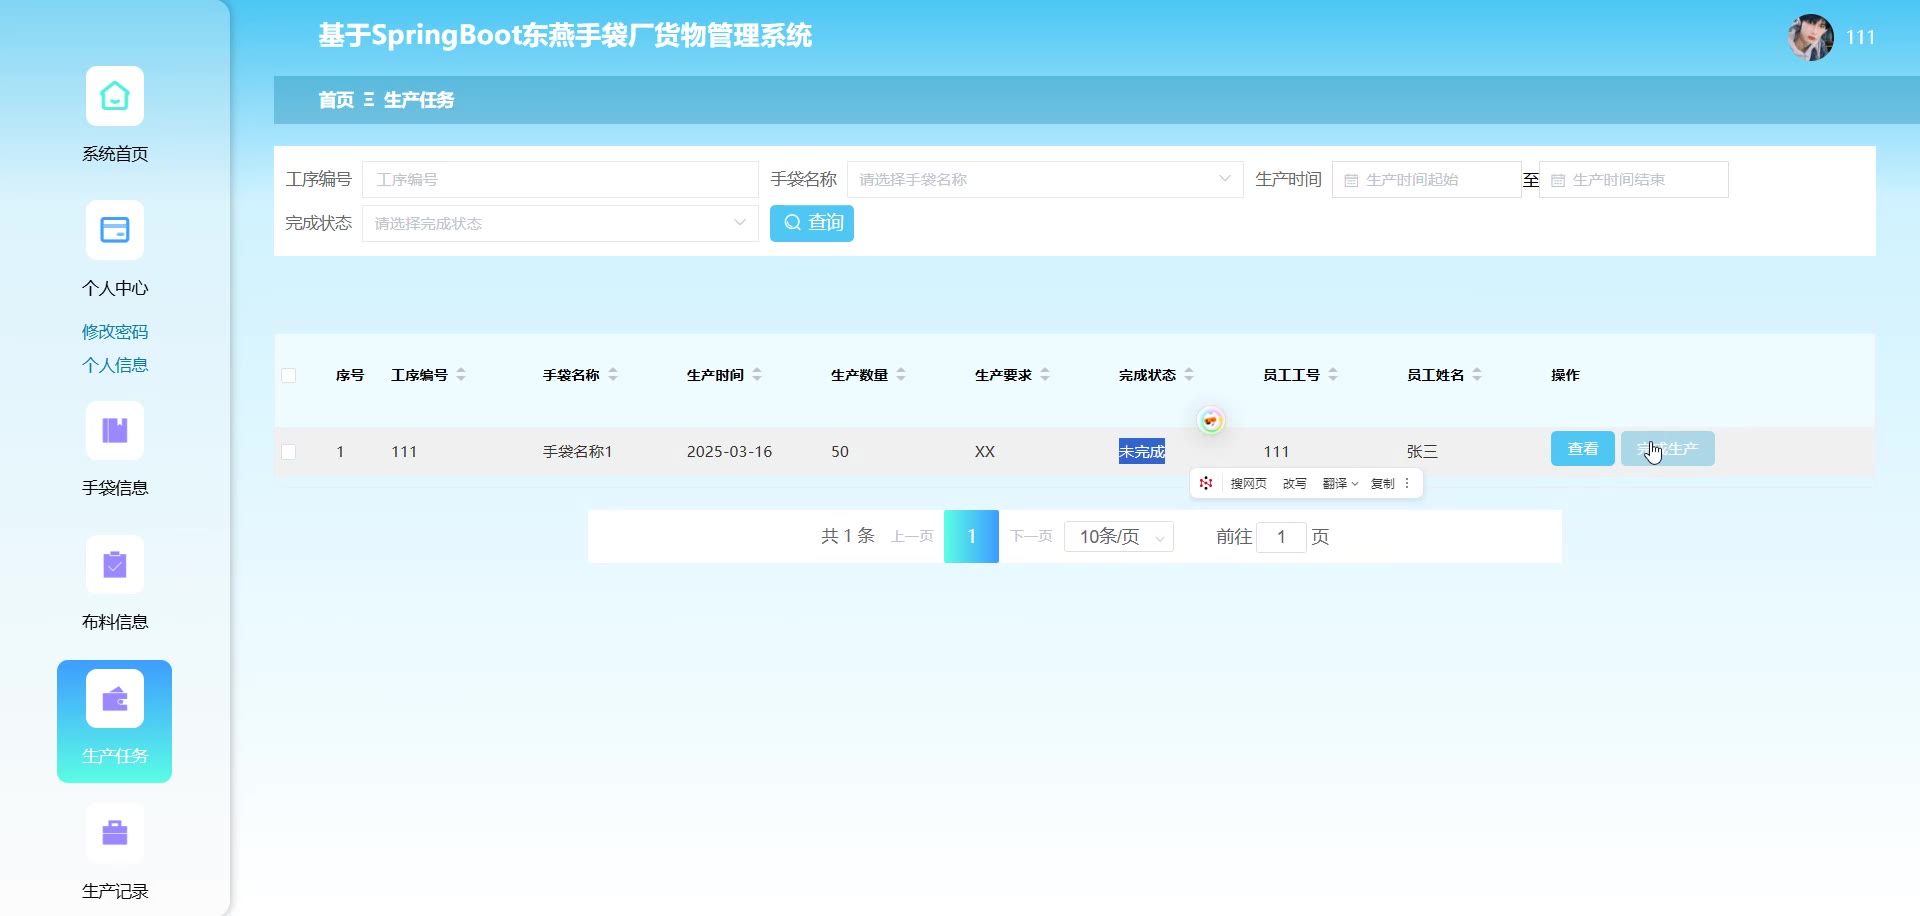Click the 个人中心 card icon
This screenshot has width=1920, height=916.
click(x=115, y=230)
